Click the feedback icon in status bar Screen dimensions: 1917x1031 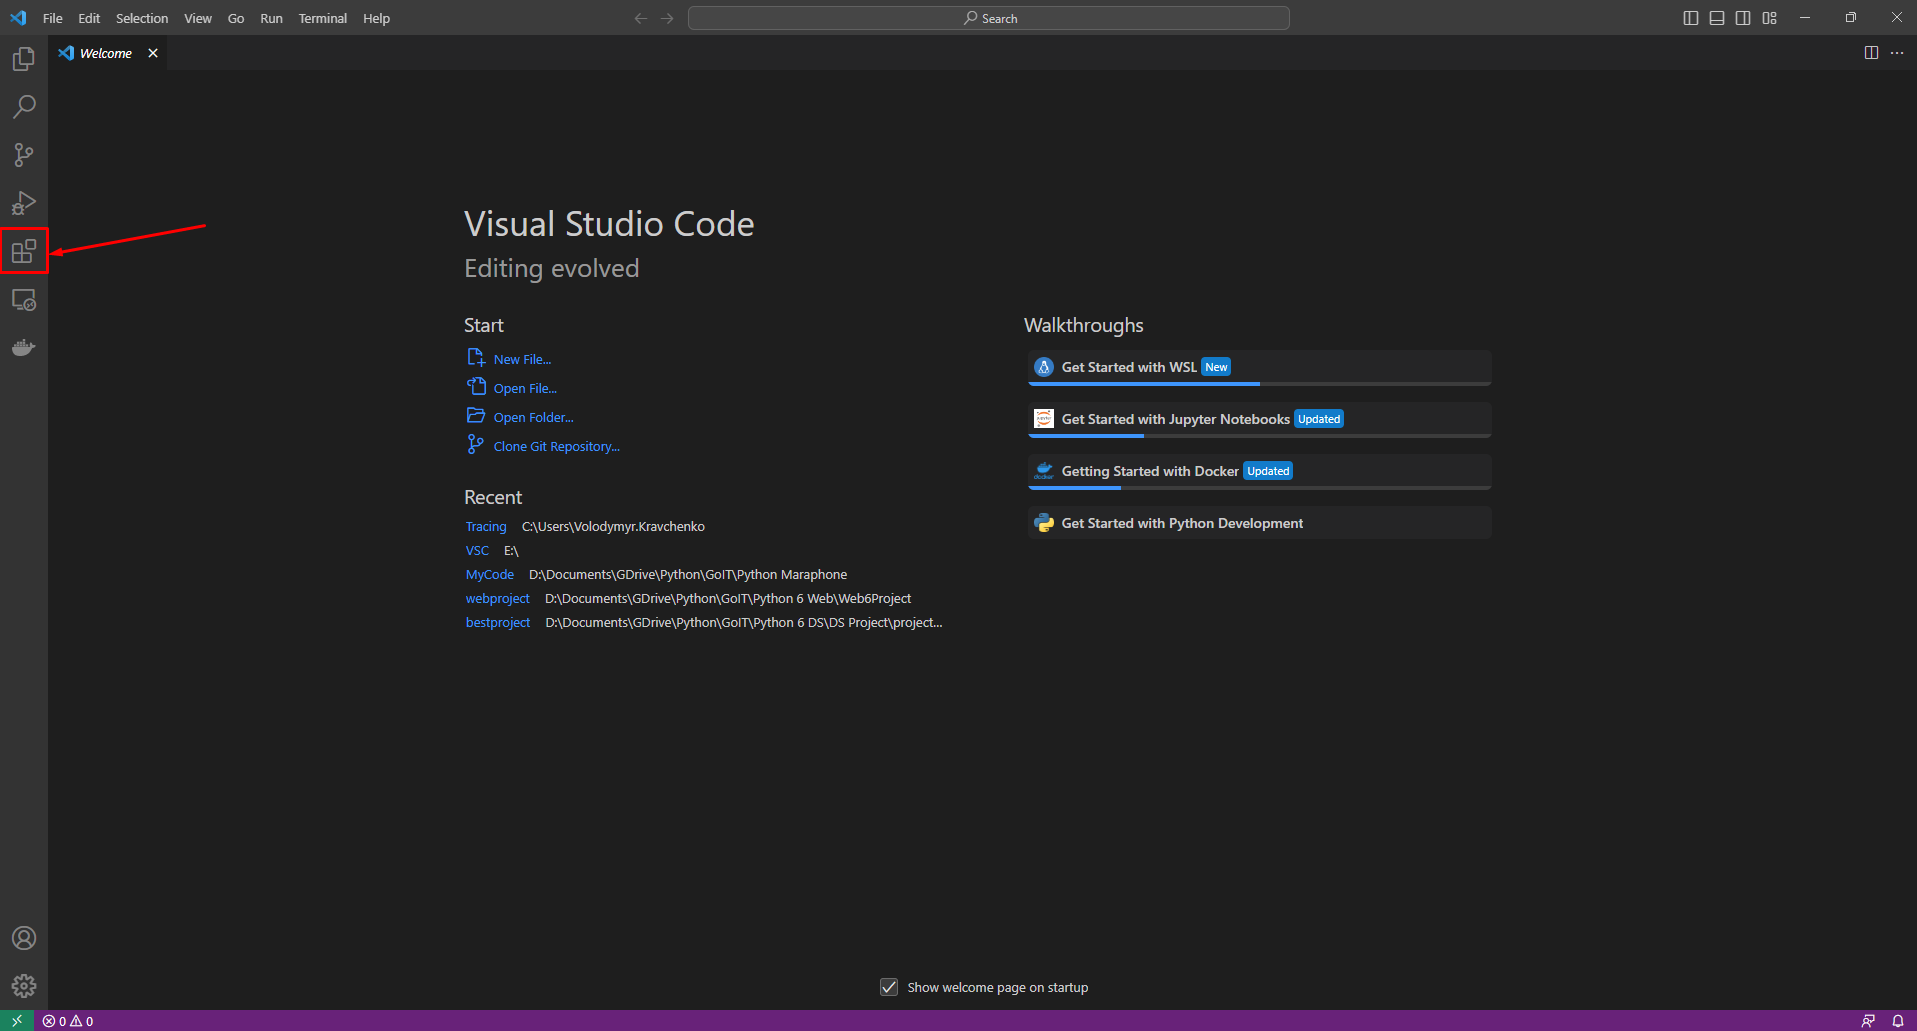(x=1868, y=1021)
